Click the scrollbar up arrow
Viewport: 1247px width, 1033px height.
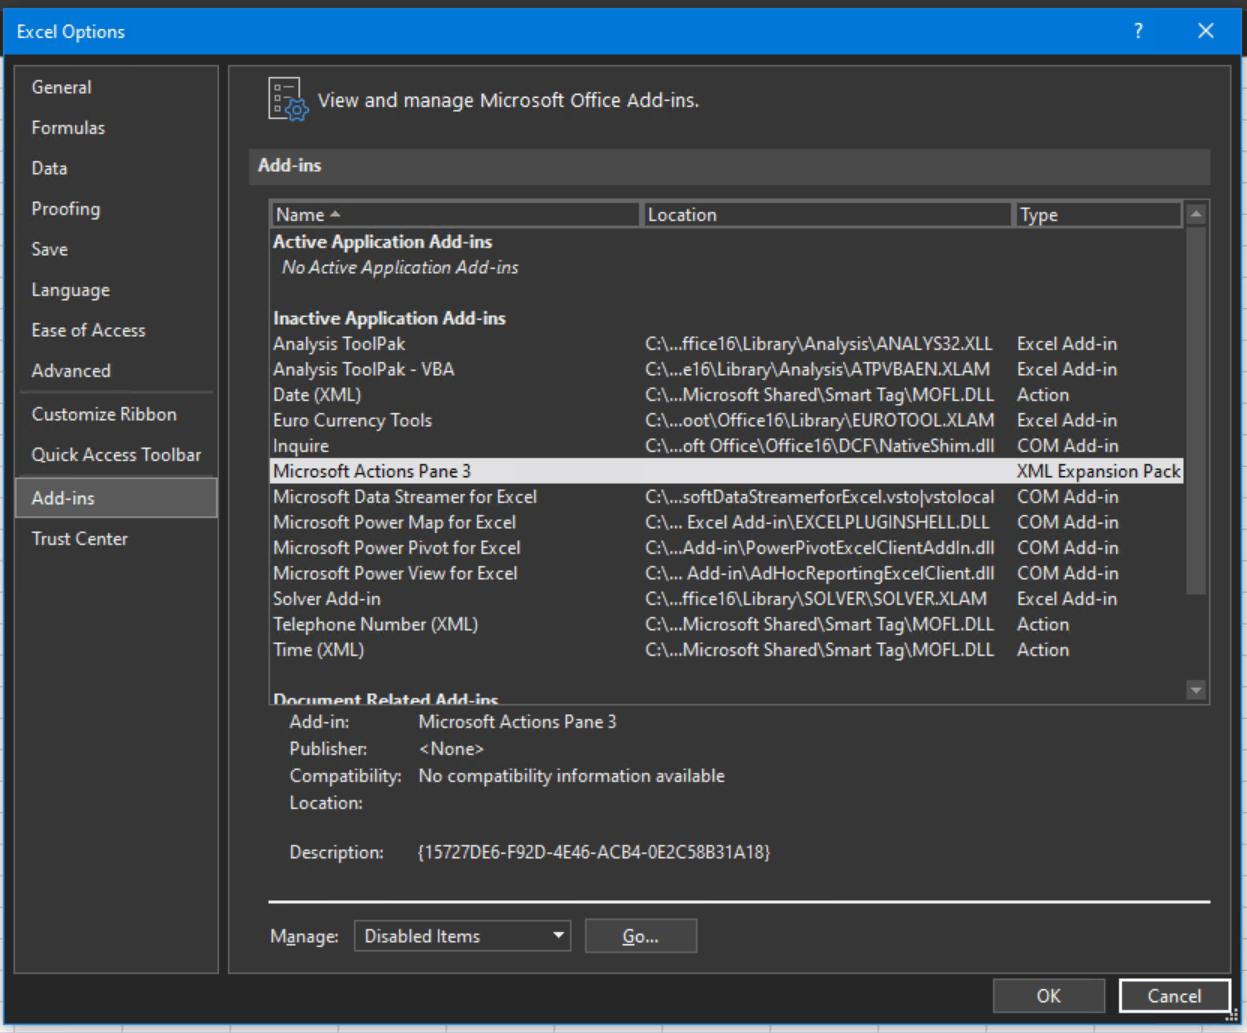[1195, 213]
